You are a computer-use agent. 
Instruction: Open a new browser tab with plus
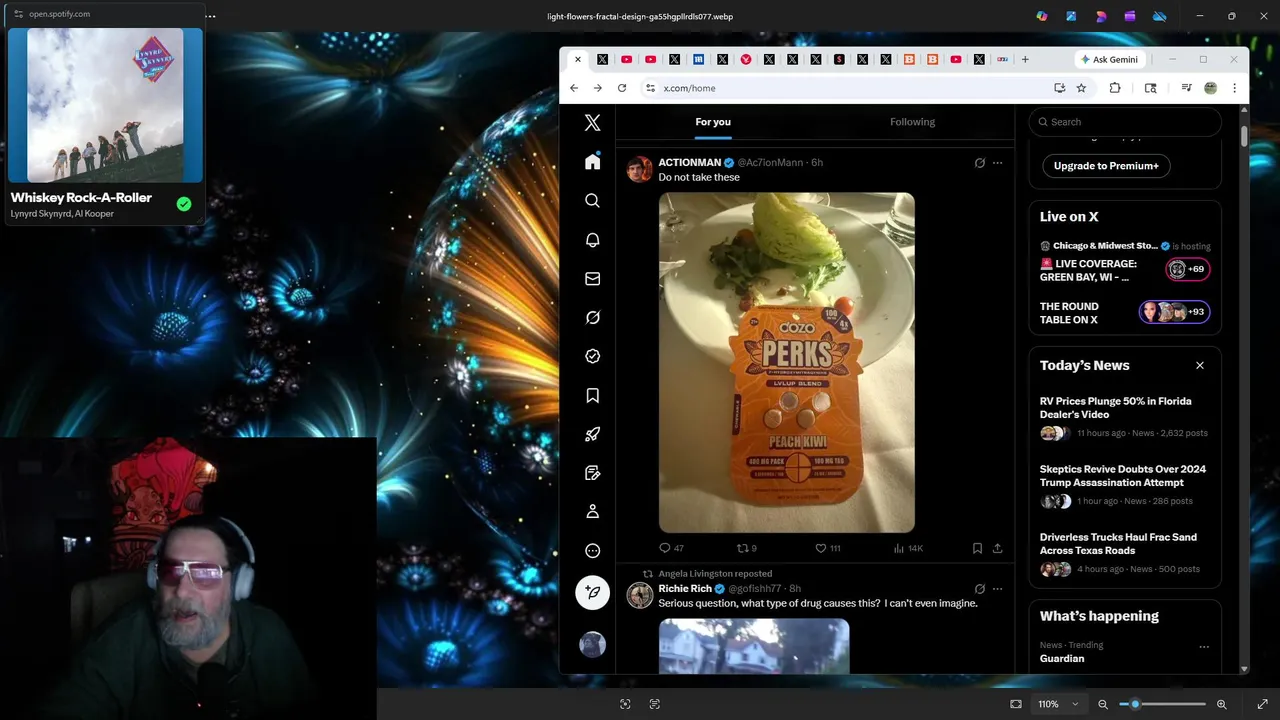pos(1025,59)
